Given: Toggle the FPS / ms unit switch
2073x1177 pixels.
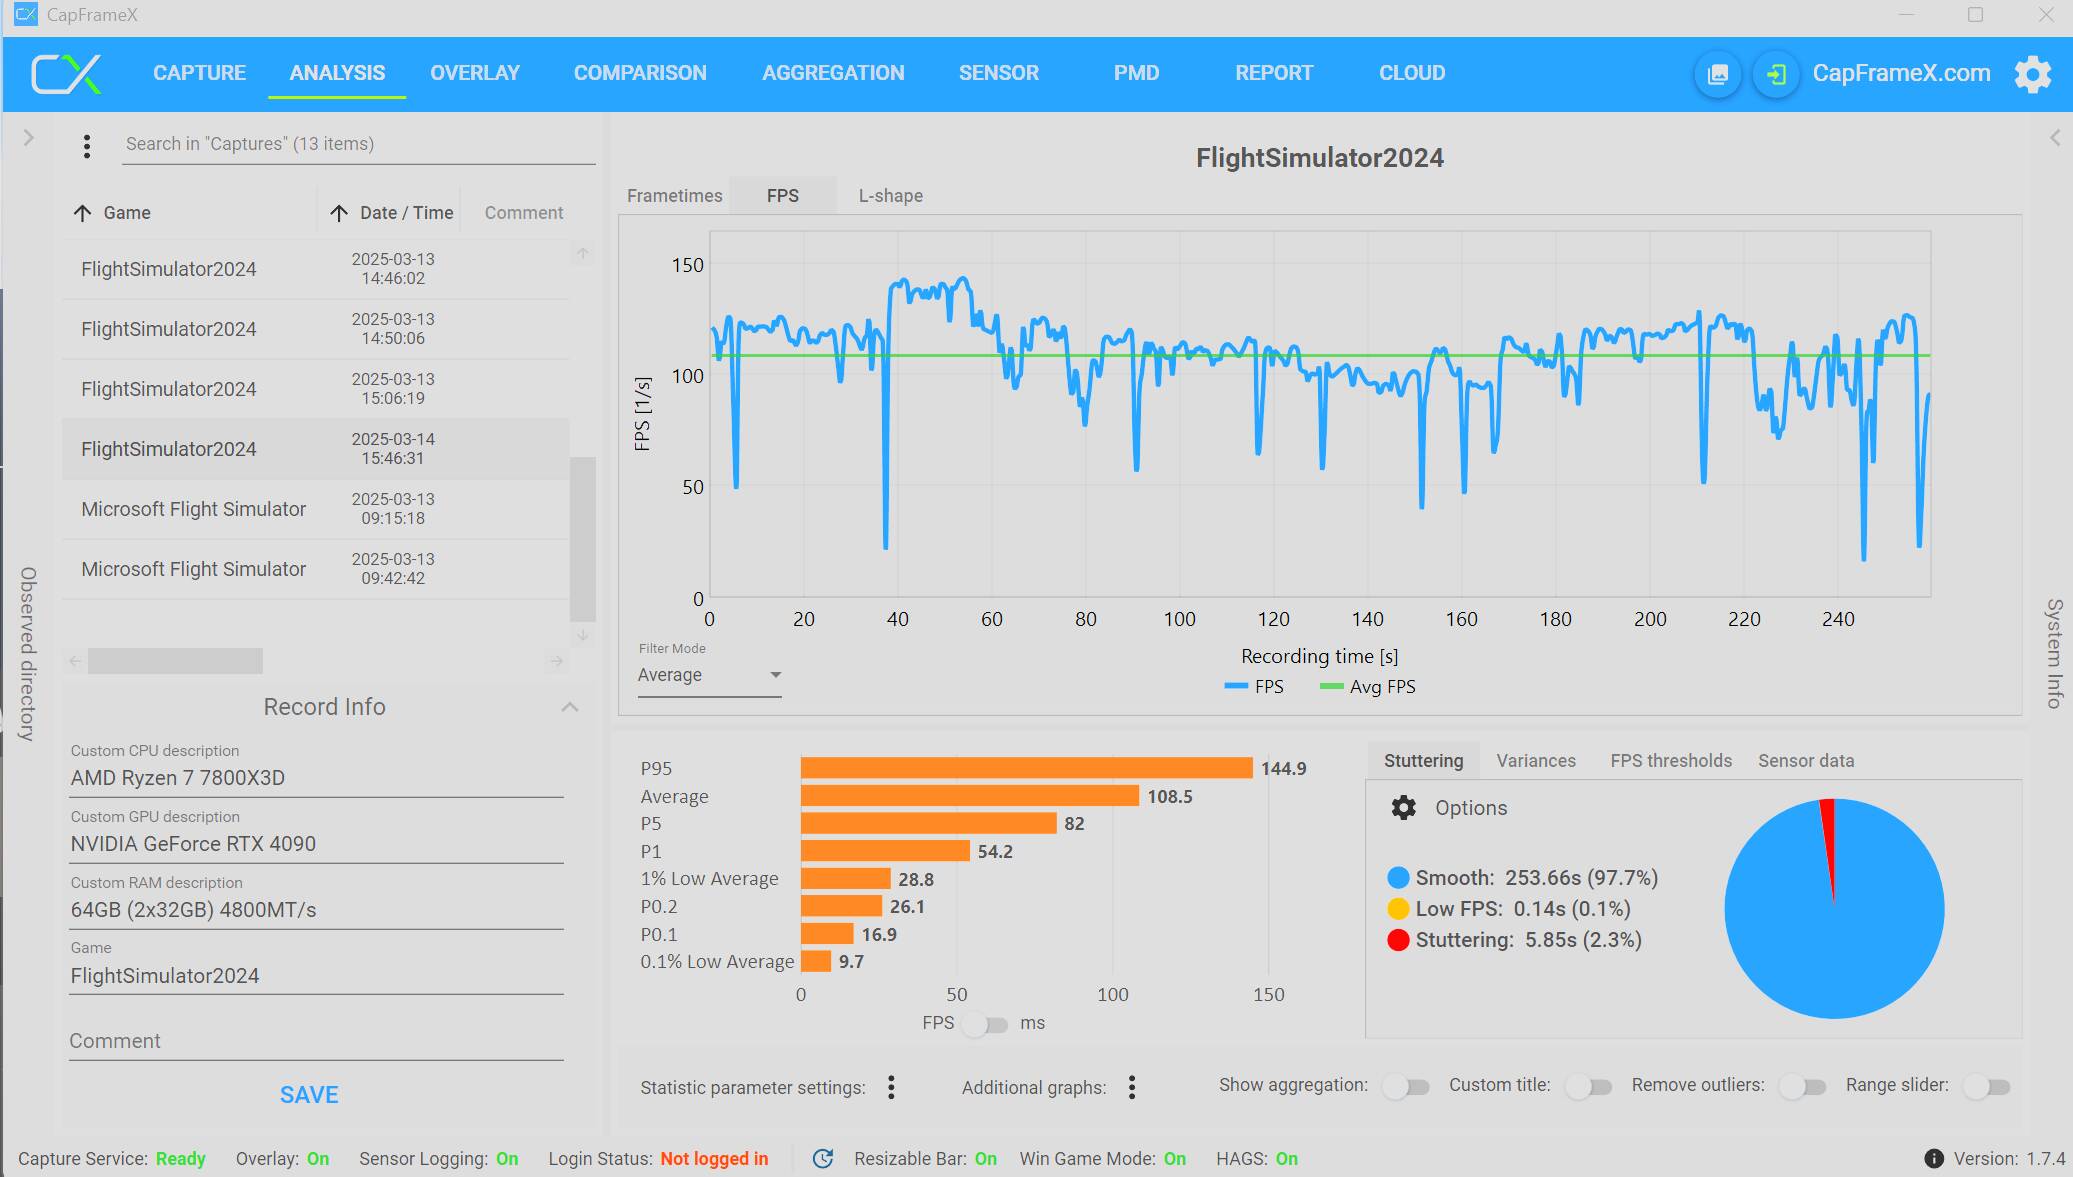Looking at the screenshot, I should [986, 1024].
